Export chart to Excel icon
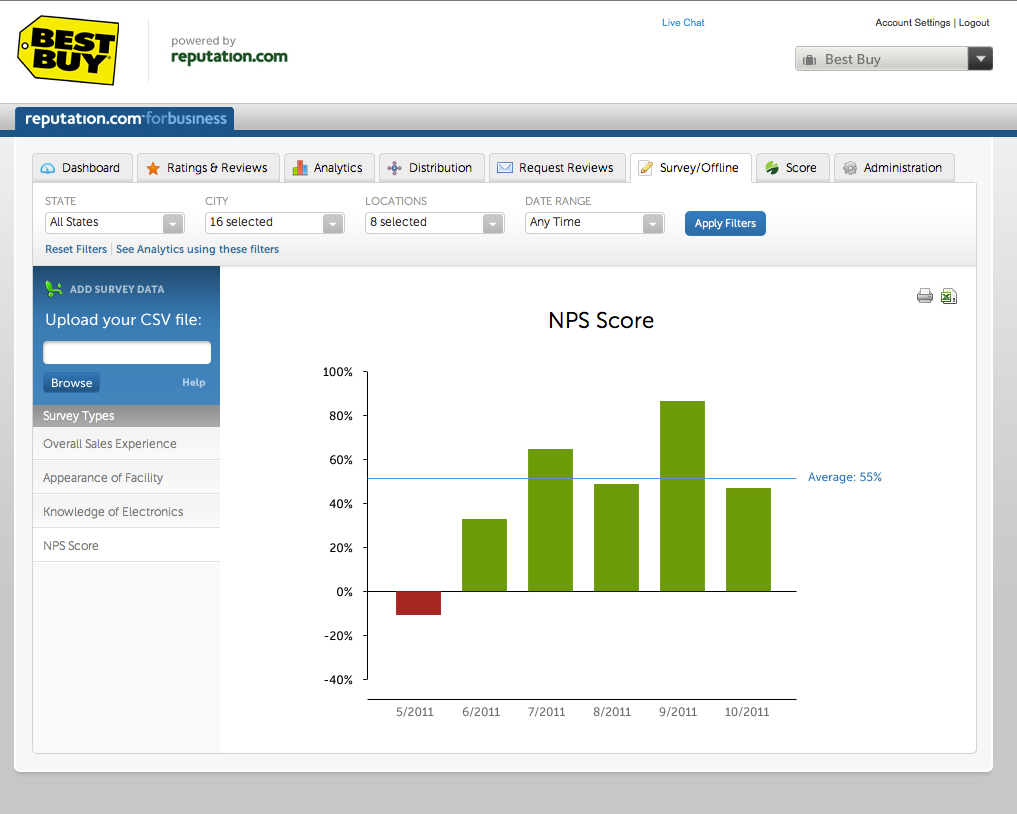Viewport: 1017px width, 814px height. tap(949, 296)
